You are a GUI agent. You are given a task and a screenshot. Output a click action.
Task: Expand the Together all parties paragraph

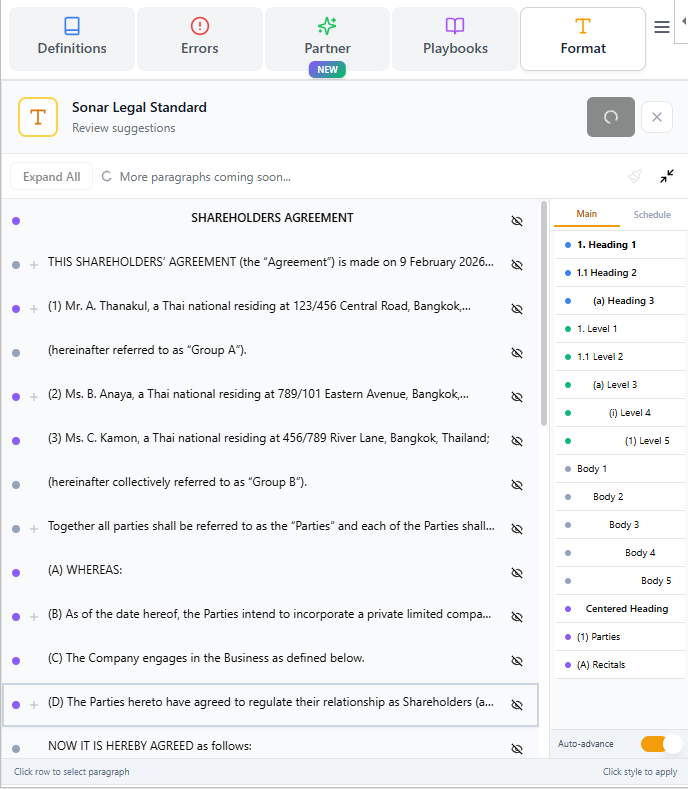(x=34, y=529)
